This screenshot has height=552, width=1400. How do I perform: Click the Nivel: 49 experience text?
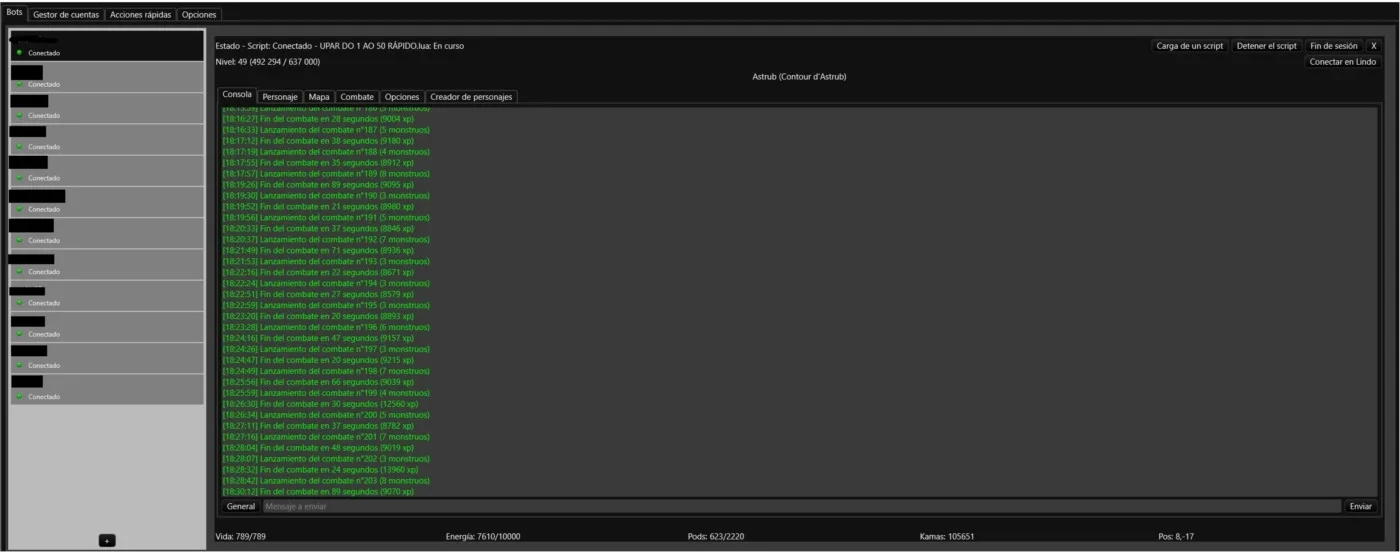click(268, 62)
